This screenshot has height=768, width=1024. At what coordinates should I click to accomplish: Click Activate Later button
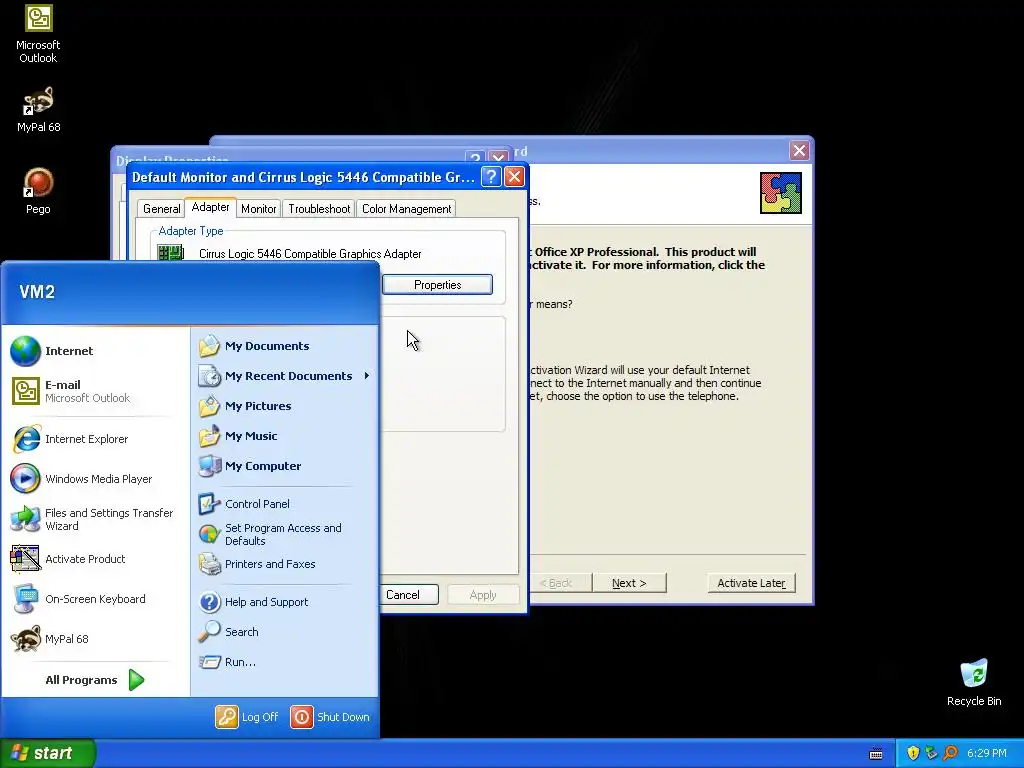(x=751, y=583)
